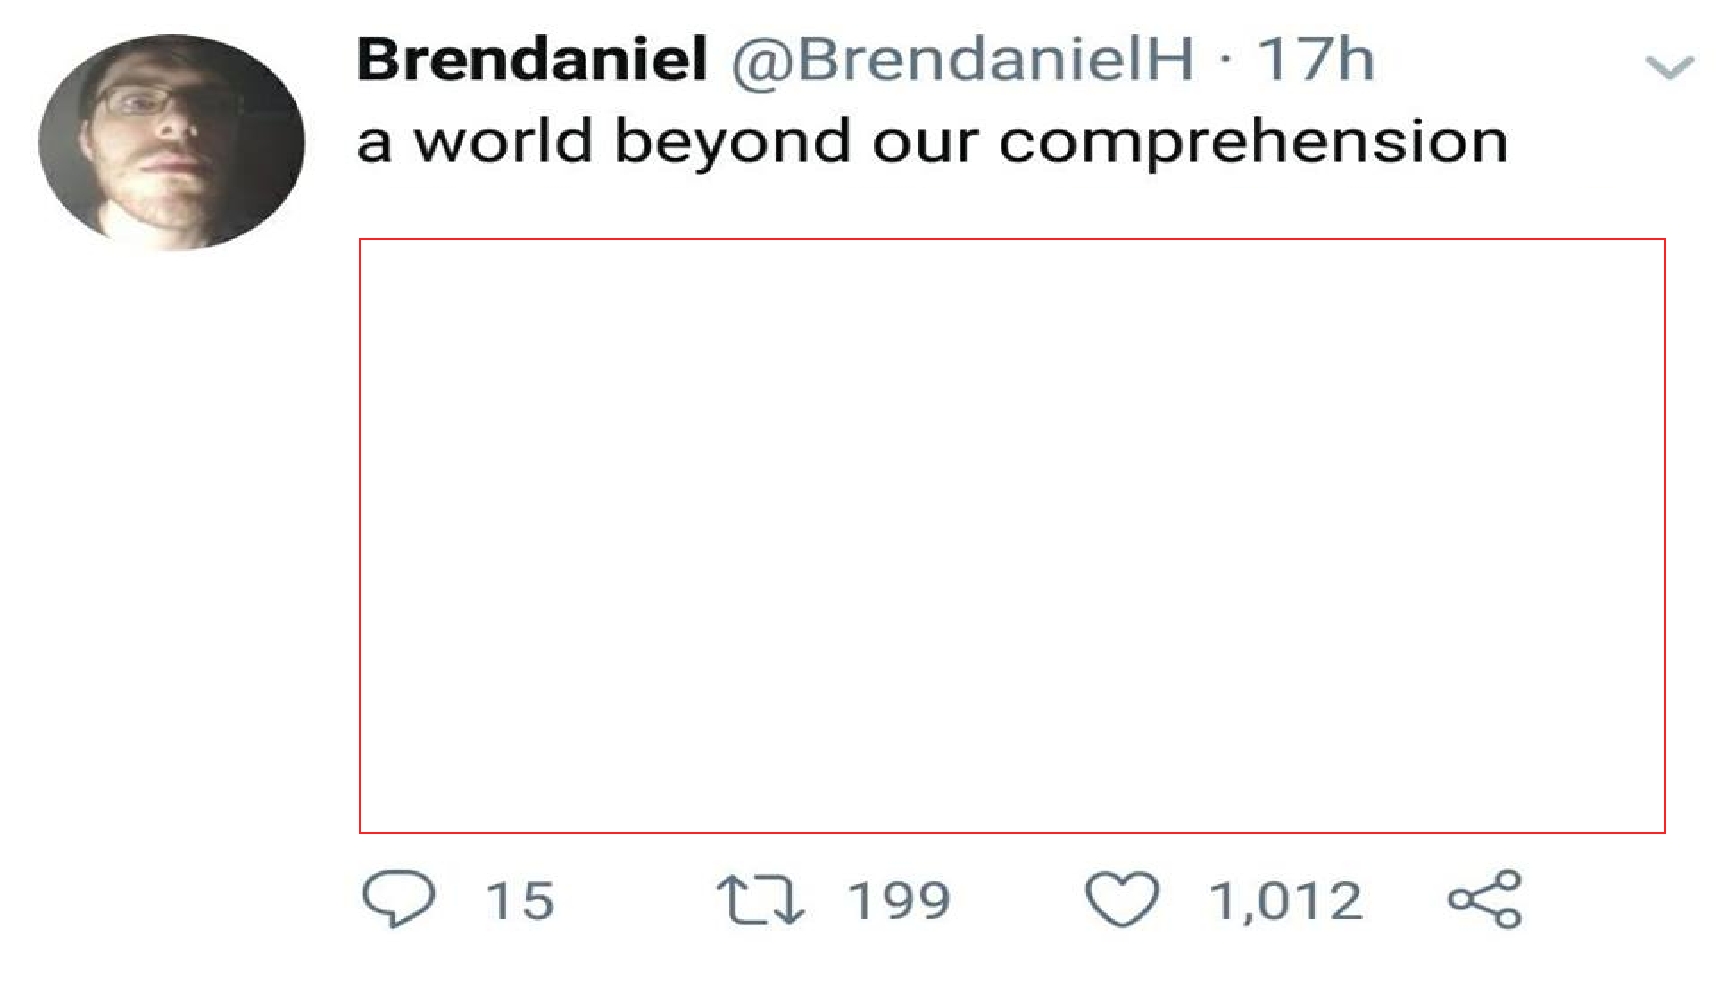Click the dot separator before 17h
Viewport: 1728px width, 996px height.
1225,61
